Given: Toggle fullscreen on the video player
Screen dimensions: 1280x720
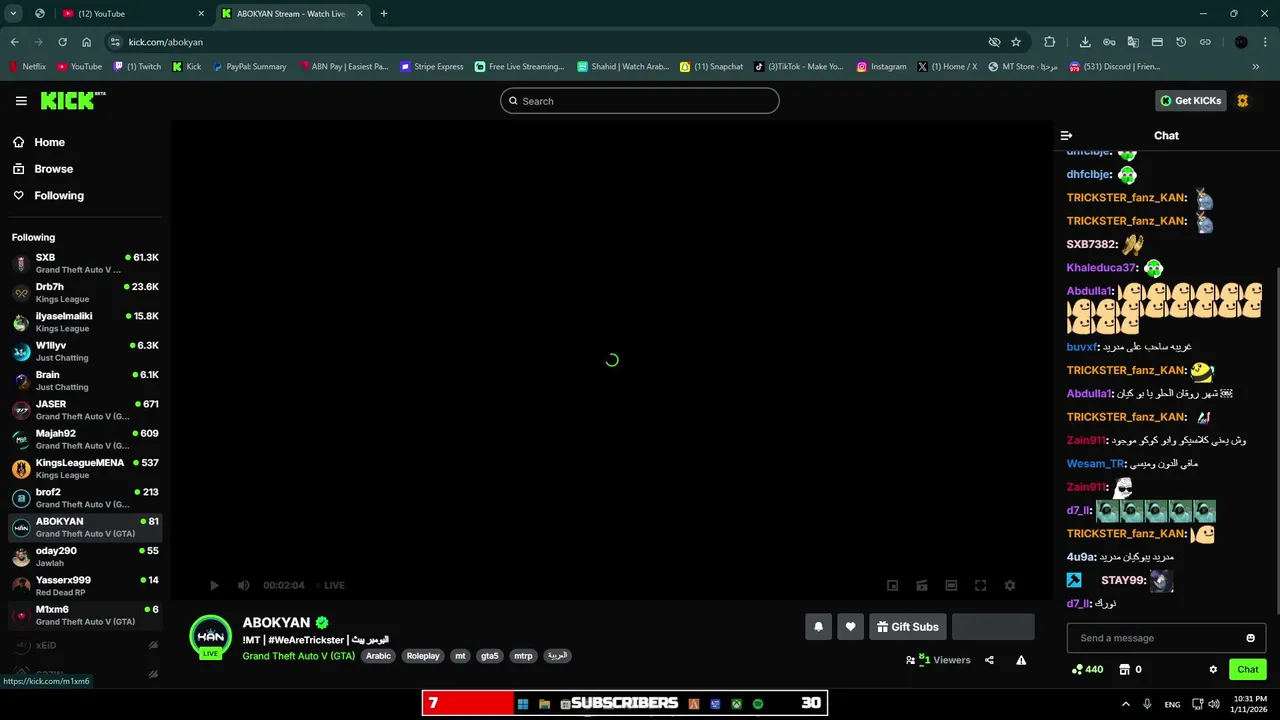Looking at the screenshot, I should (x=980, y=585).
